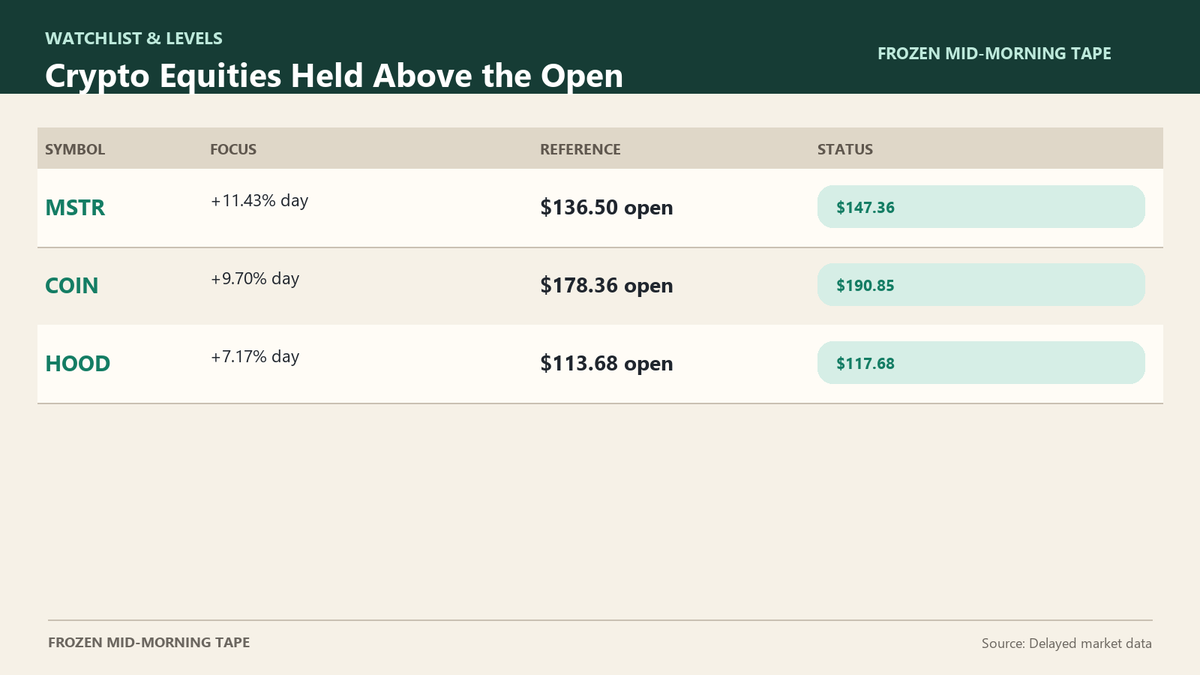Select the +7.17% day focus value
The width and height of the screenshot is (1200, 675).
(x=255, y=356)
